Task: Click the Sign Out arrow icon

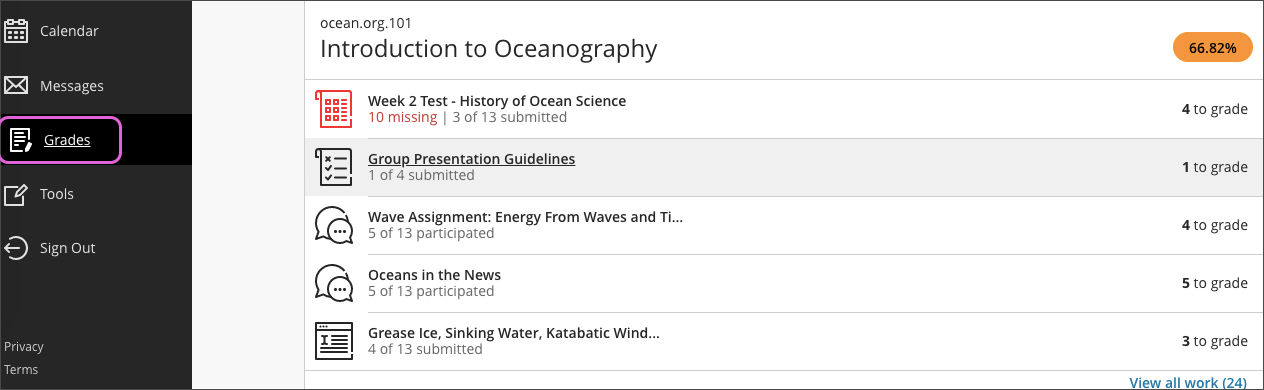Action: (x=16, y=248)
